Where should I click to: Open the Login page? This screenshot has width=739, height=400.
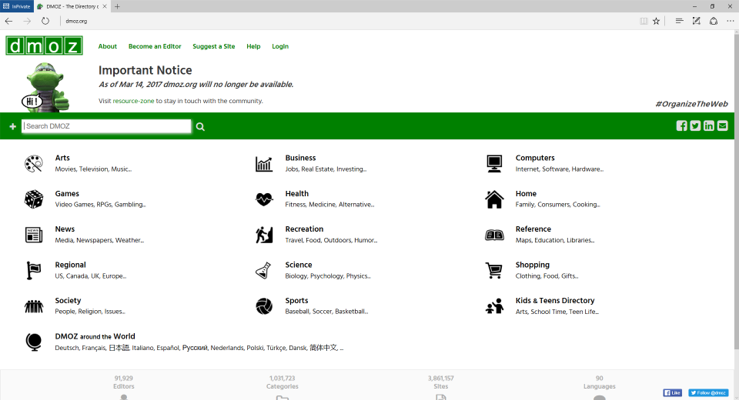click(280, 46)
